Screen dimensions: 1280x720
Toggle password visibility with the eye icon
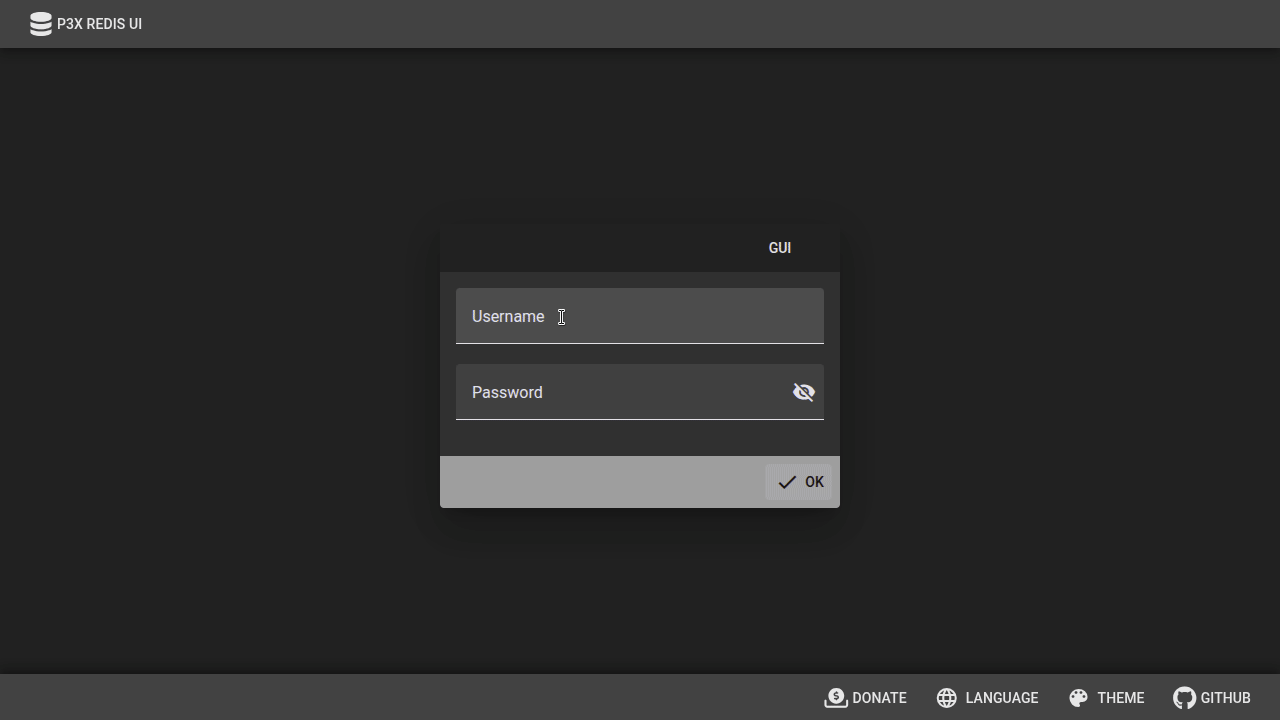coord(803,393)
